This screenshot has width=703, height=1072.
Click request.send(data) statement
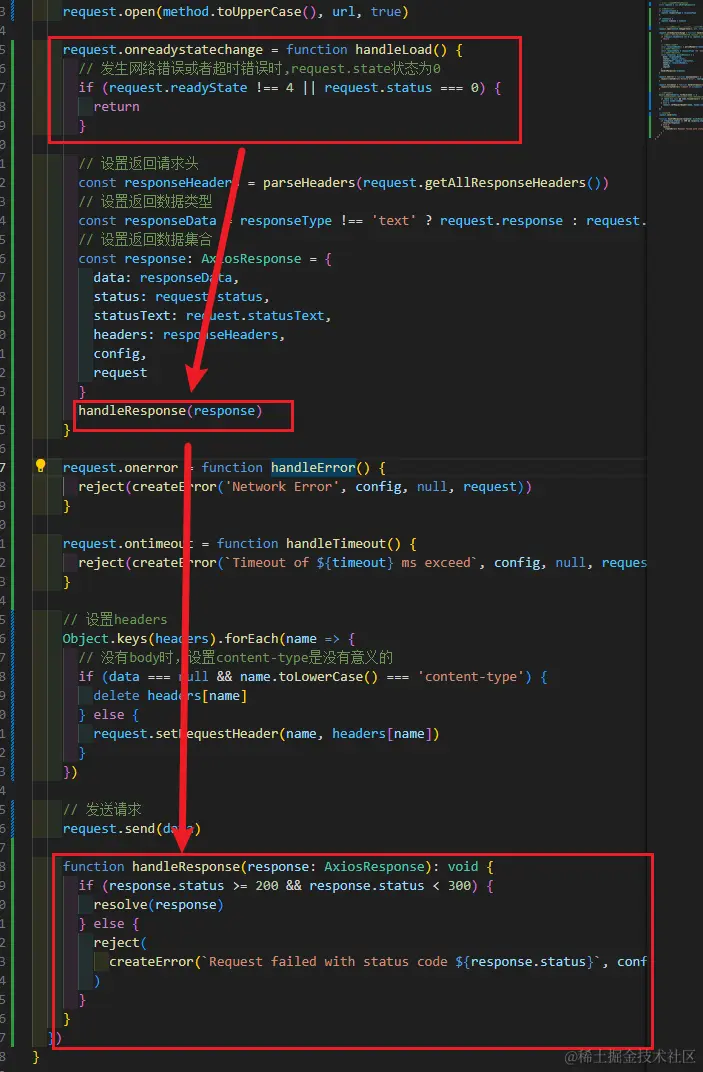(131, 829)
